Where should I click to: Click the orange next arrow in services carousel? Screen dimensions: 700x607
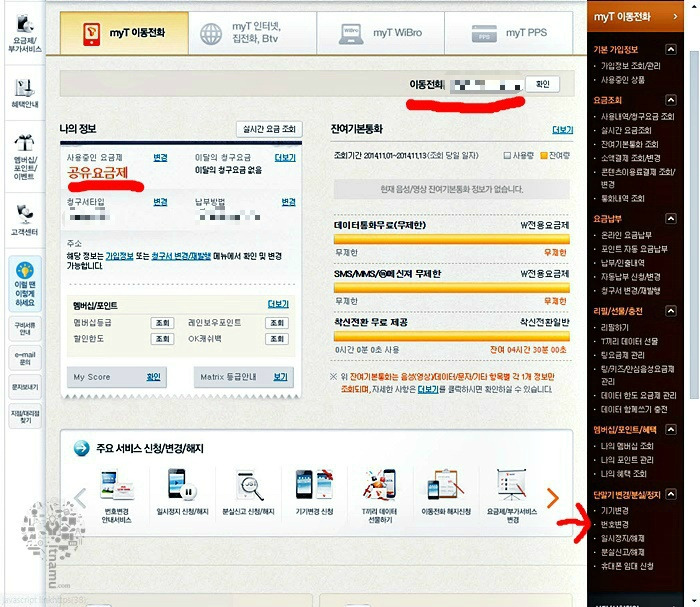(x=553, y=498)
